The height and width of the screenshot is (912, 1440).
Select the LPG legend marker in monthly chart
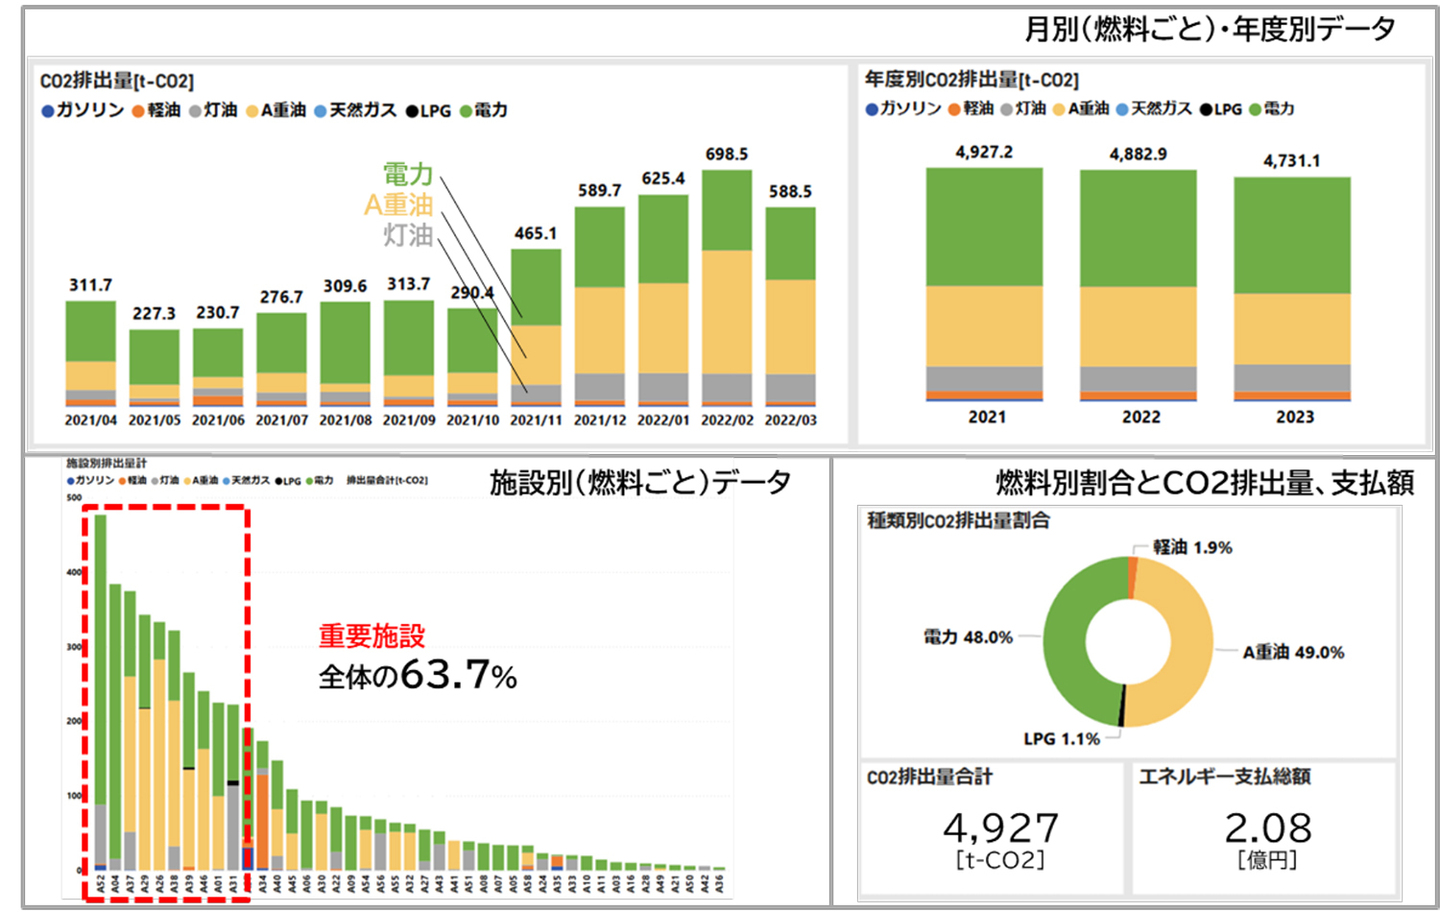(x=410, y=110)
